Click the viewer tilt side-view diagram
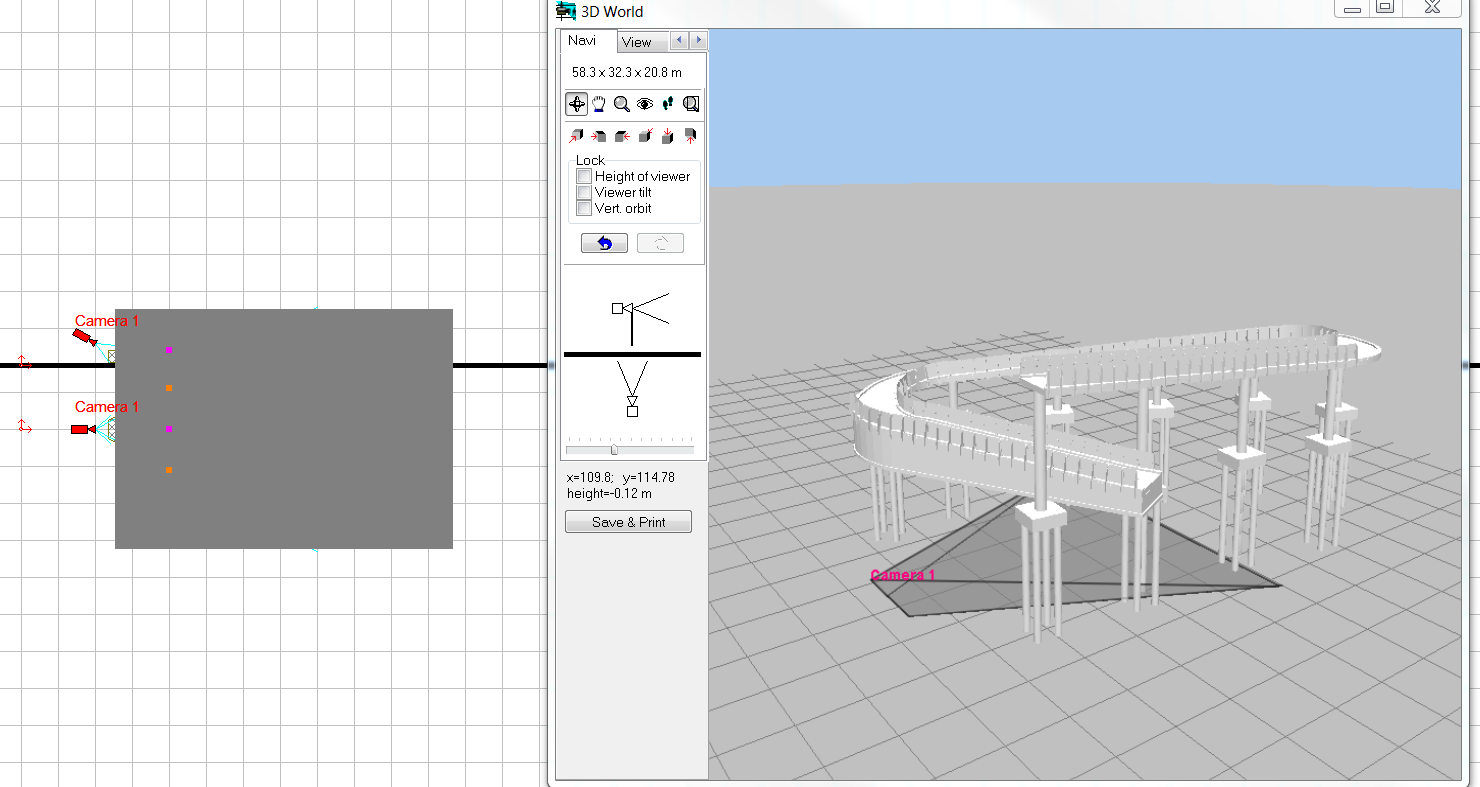This screenshot has height=787, width=1480. 639,318
